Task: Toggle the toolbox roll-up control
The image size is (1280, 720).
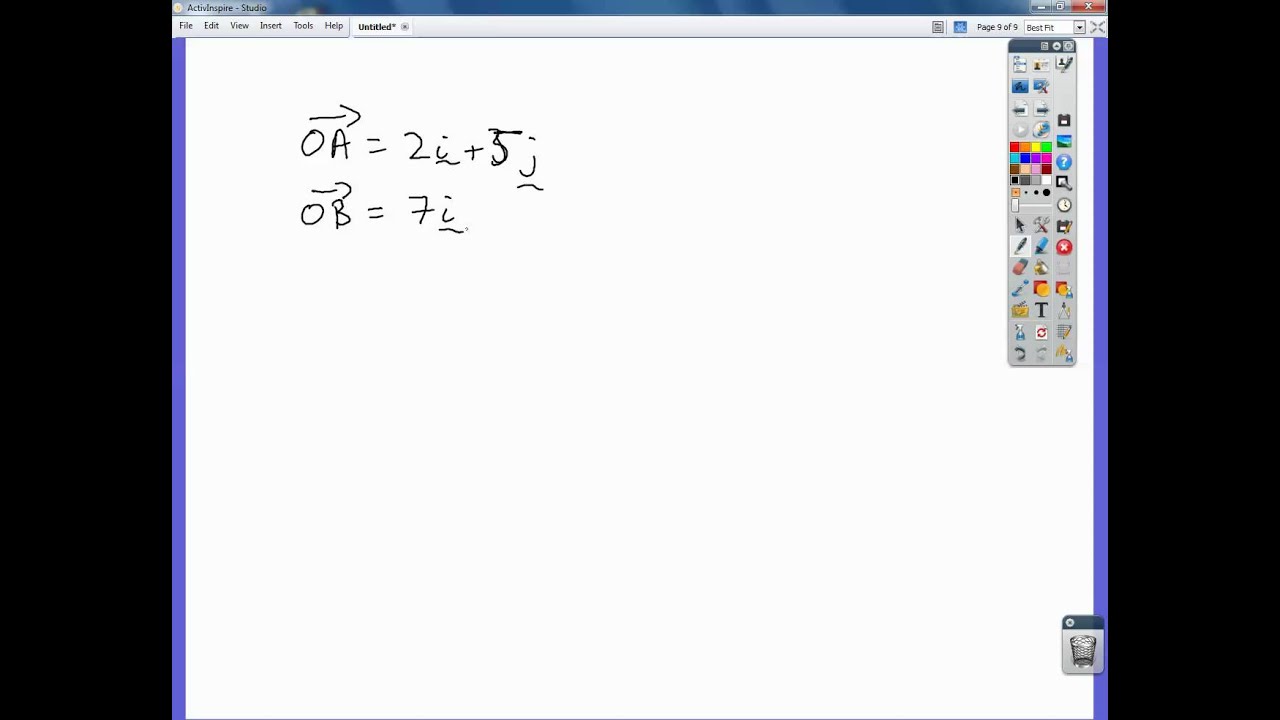Action: pos(1056,45)
